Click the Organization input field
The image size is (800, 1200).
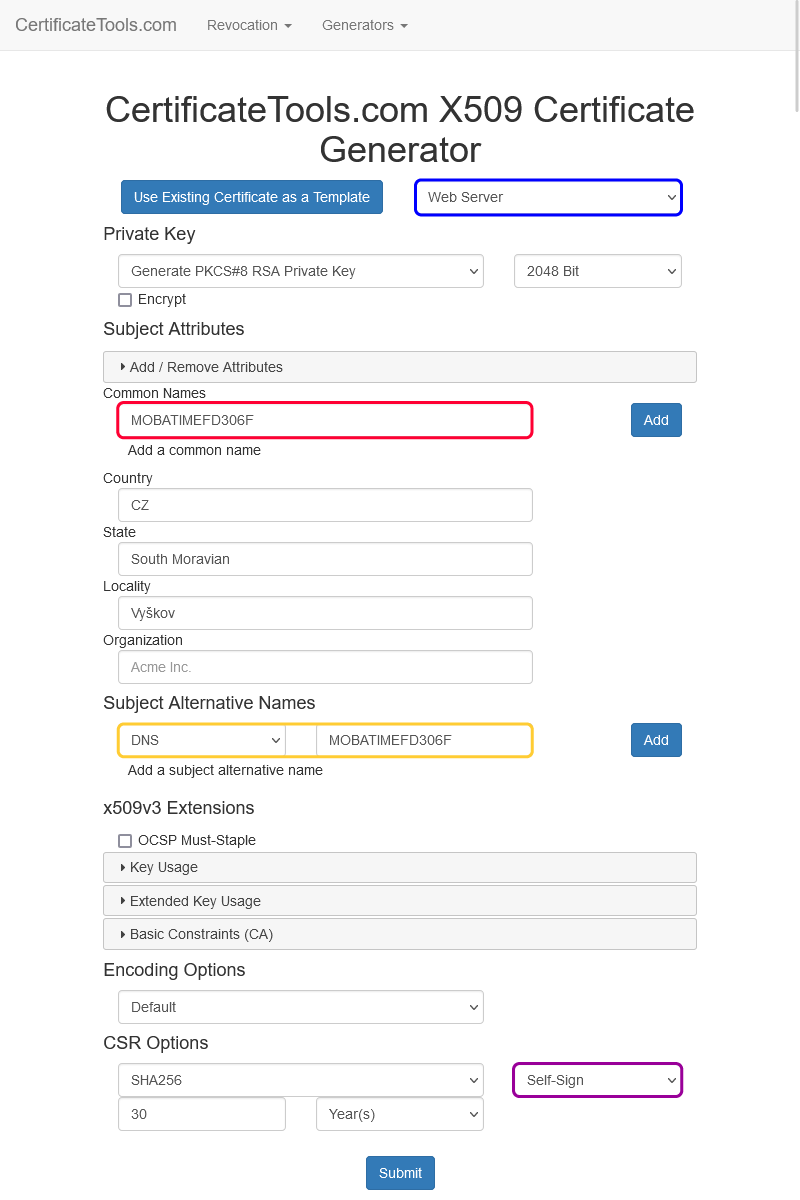325,667
